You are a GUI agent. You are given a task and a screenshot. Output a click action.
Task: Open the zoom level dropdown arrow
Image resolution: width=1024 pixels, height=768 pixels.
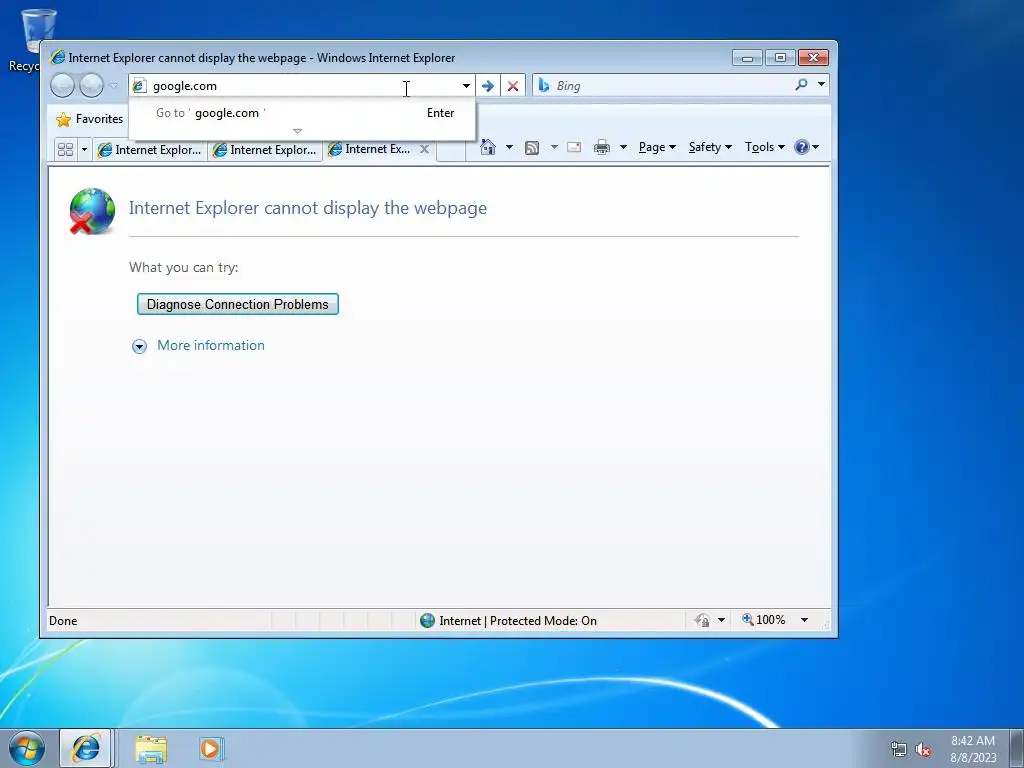(805, 620)
